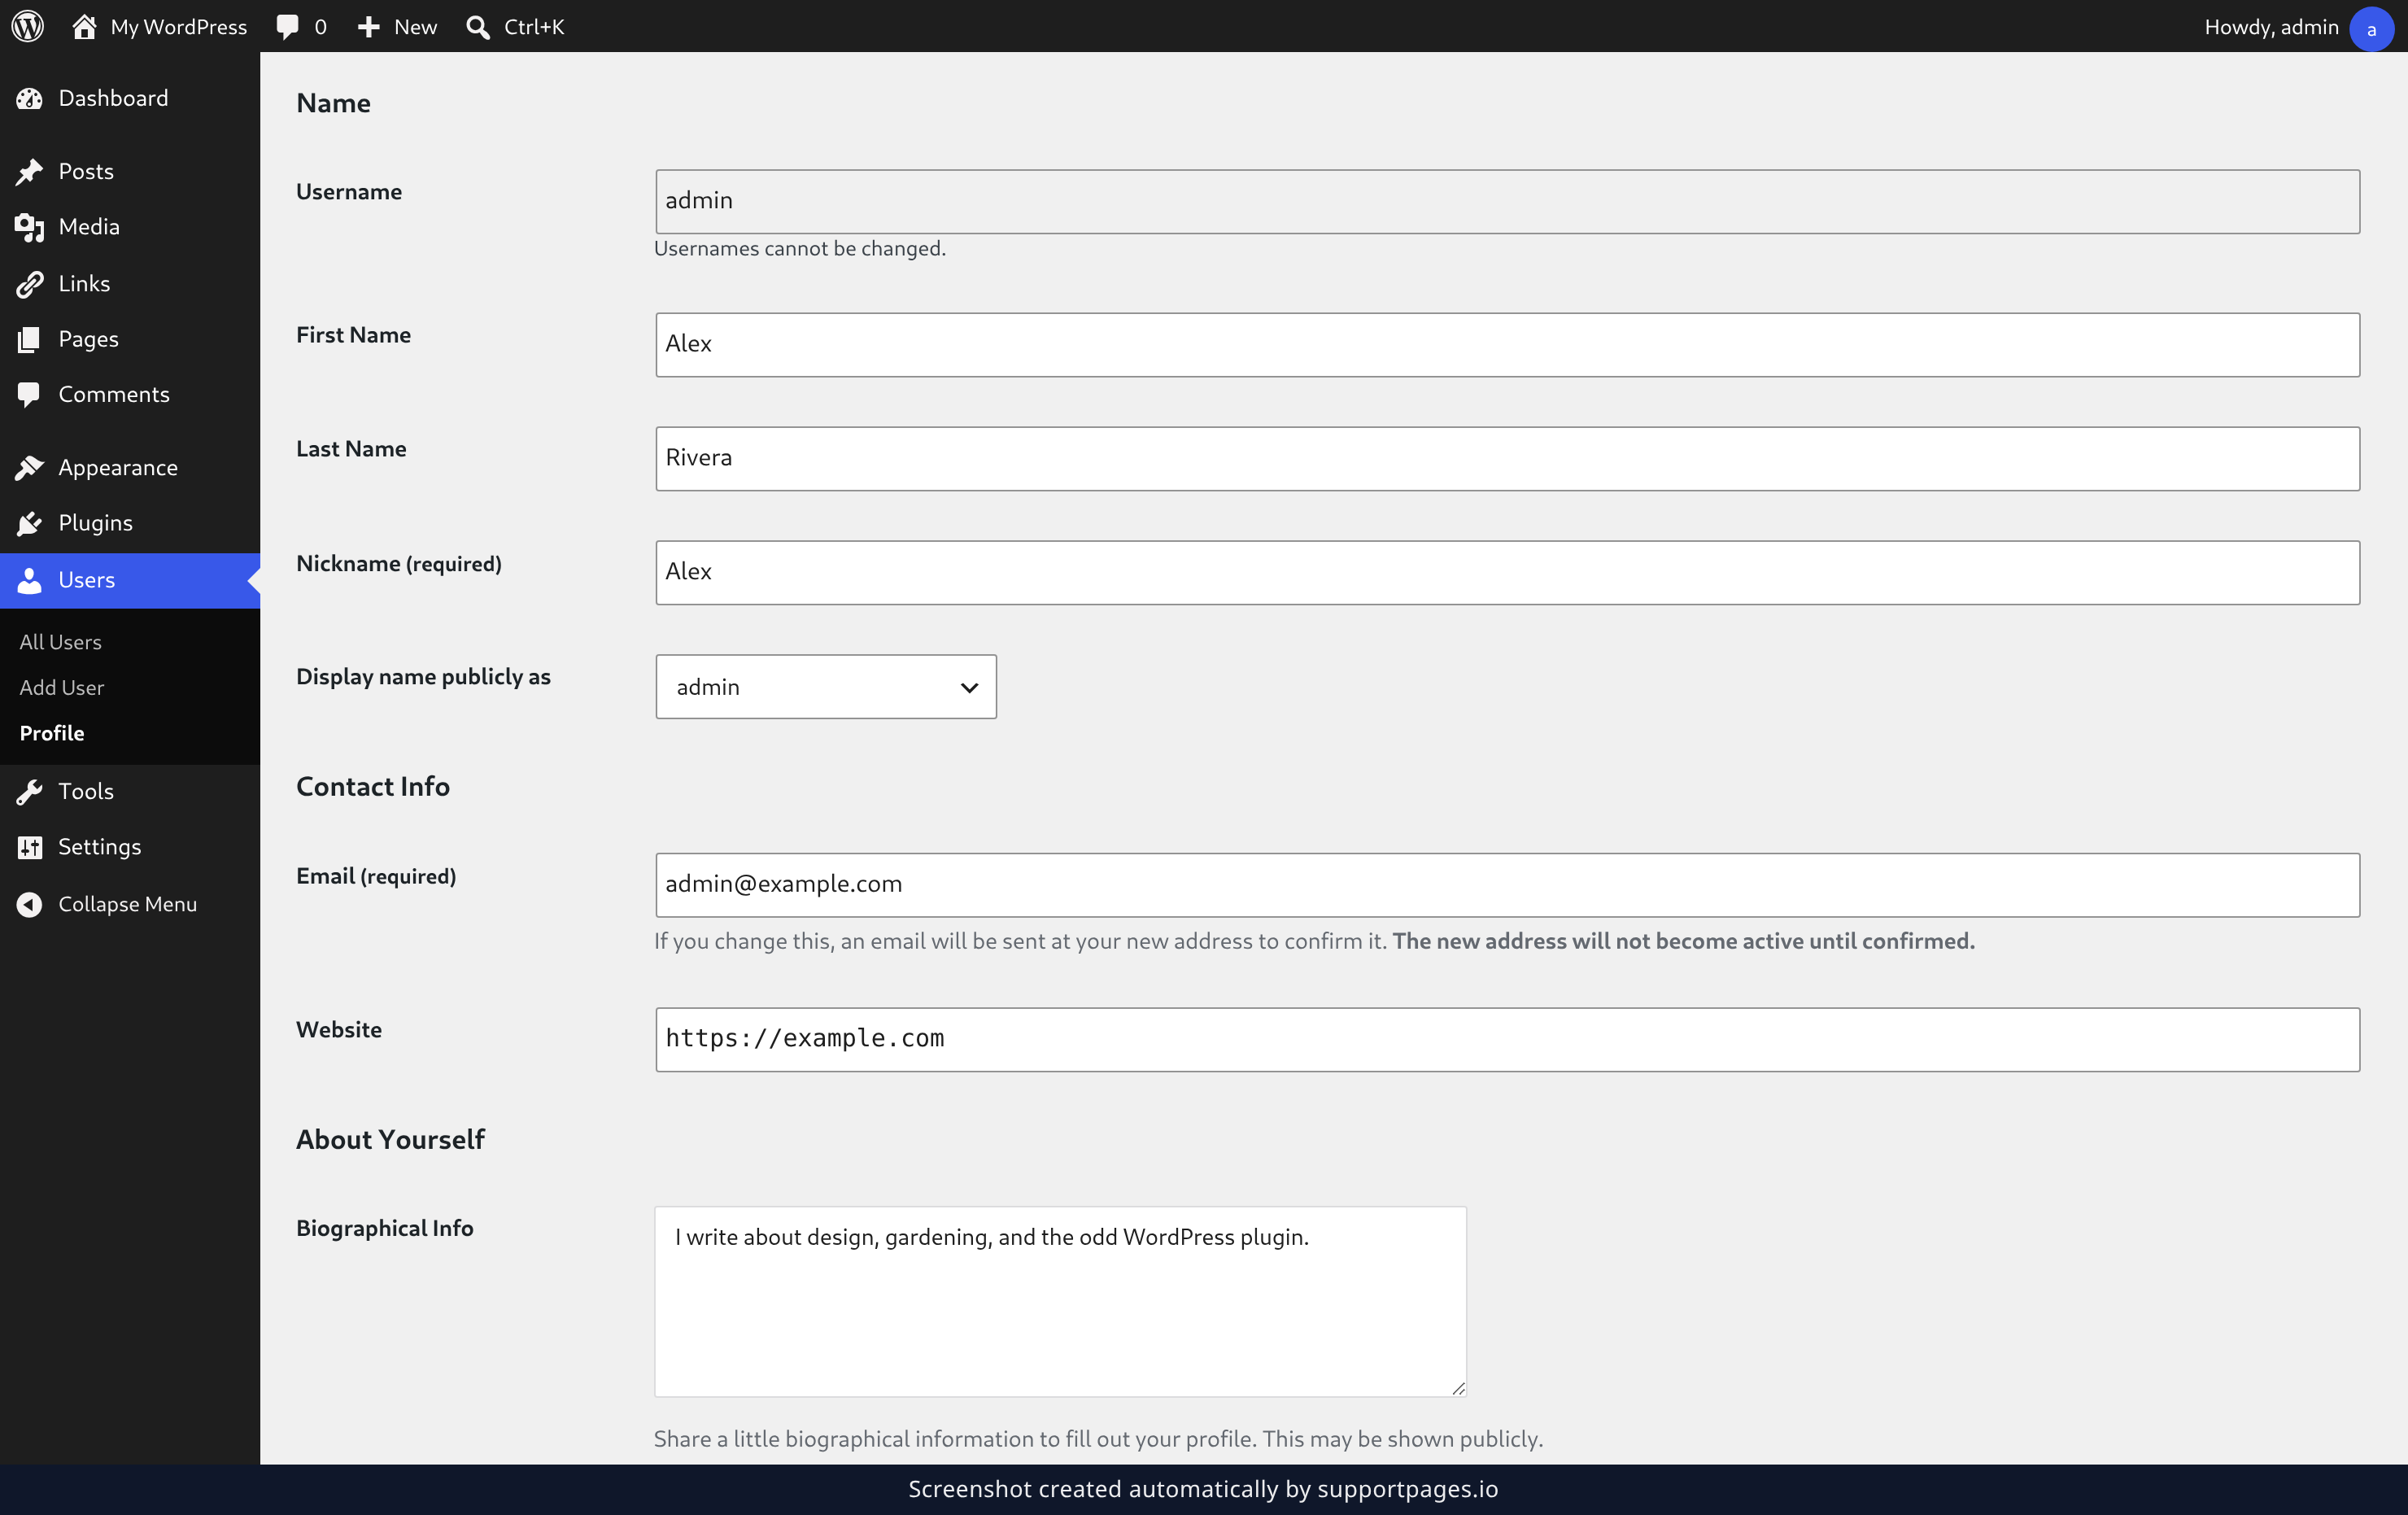Click the Website URL input field
Image resolution: width=2408 pixels, height=1515 pixels.
tap(1507, 1039)
